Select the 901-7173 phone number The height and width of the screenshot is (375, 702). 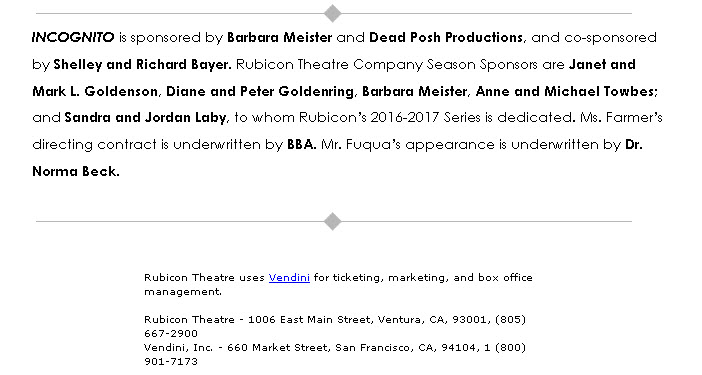point(171,361)
